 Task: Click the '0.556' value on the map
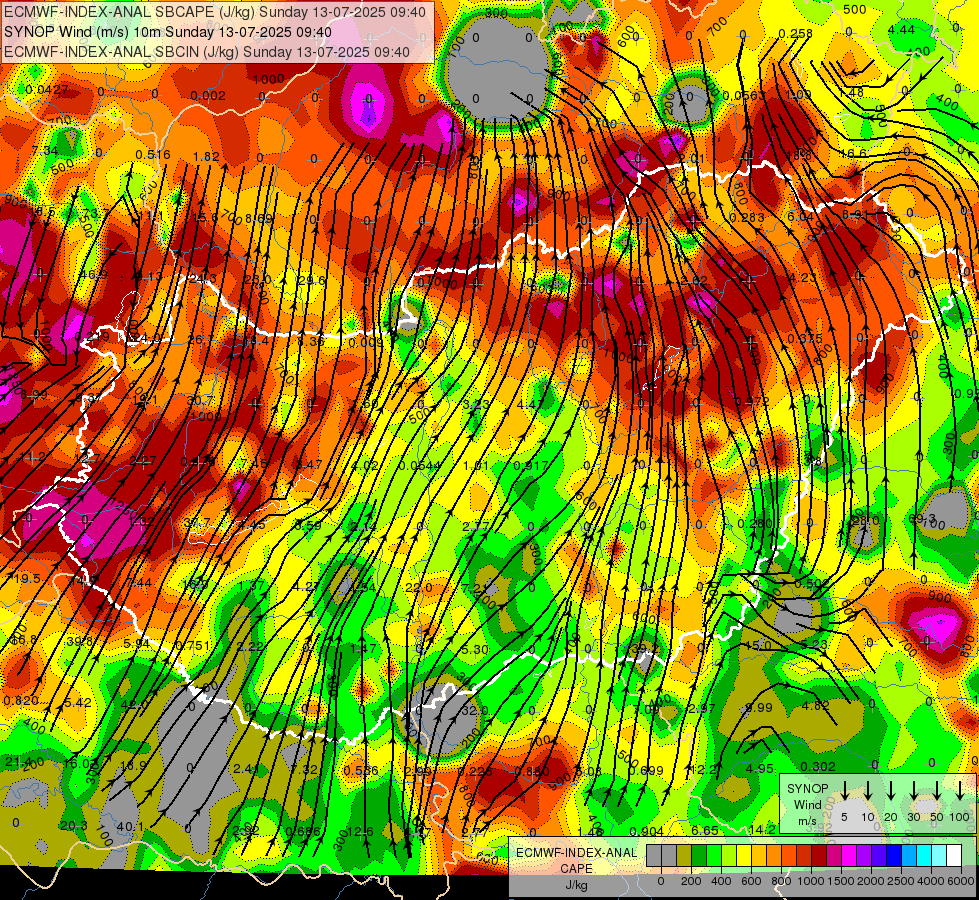(x=361, y=770)
